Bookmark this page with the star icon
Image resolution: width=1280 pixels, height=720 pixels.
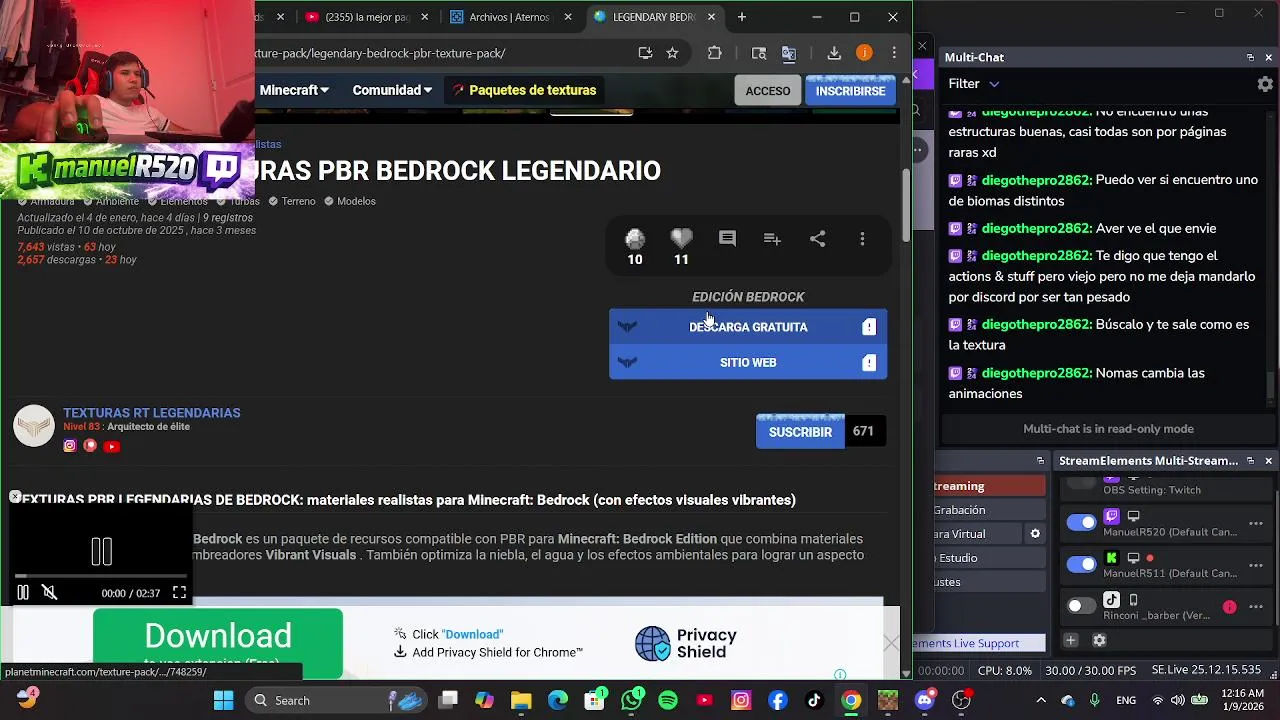673,53
